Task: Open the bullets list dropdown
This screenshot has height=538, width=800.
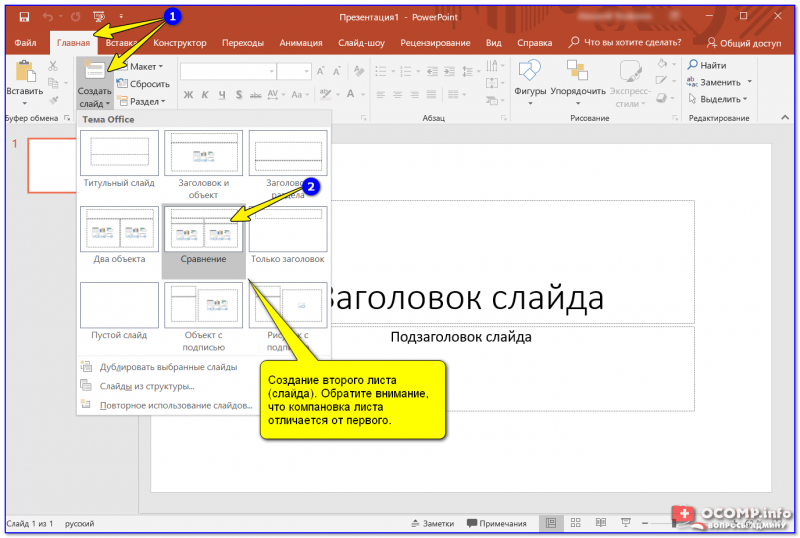Action: coord(393,71)
